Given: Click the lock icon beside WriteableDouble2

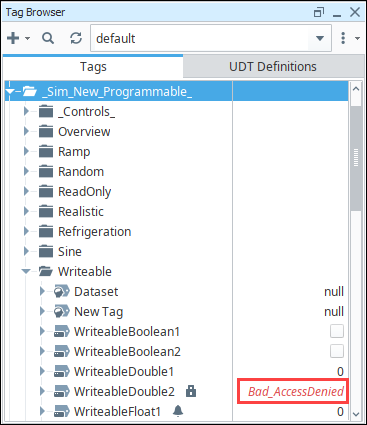Looking at the screenshot, I should (x=191, y=391).
